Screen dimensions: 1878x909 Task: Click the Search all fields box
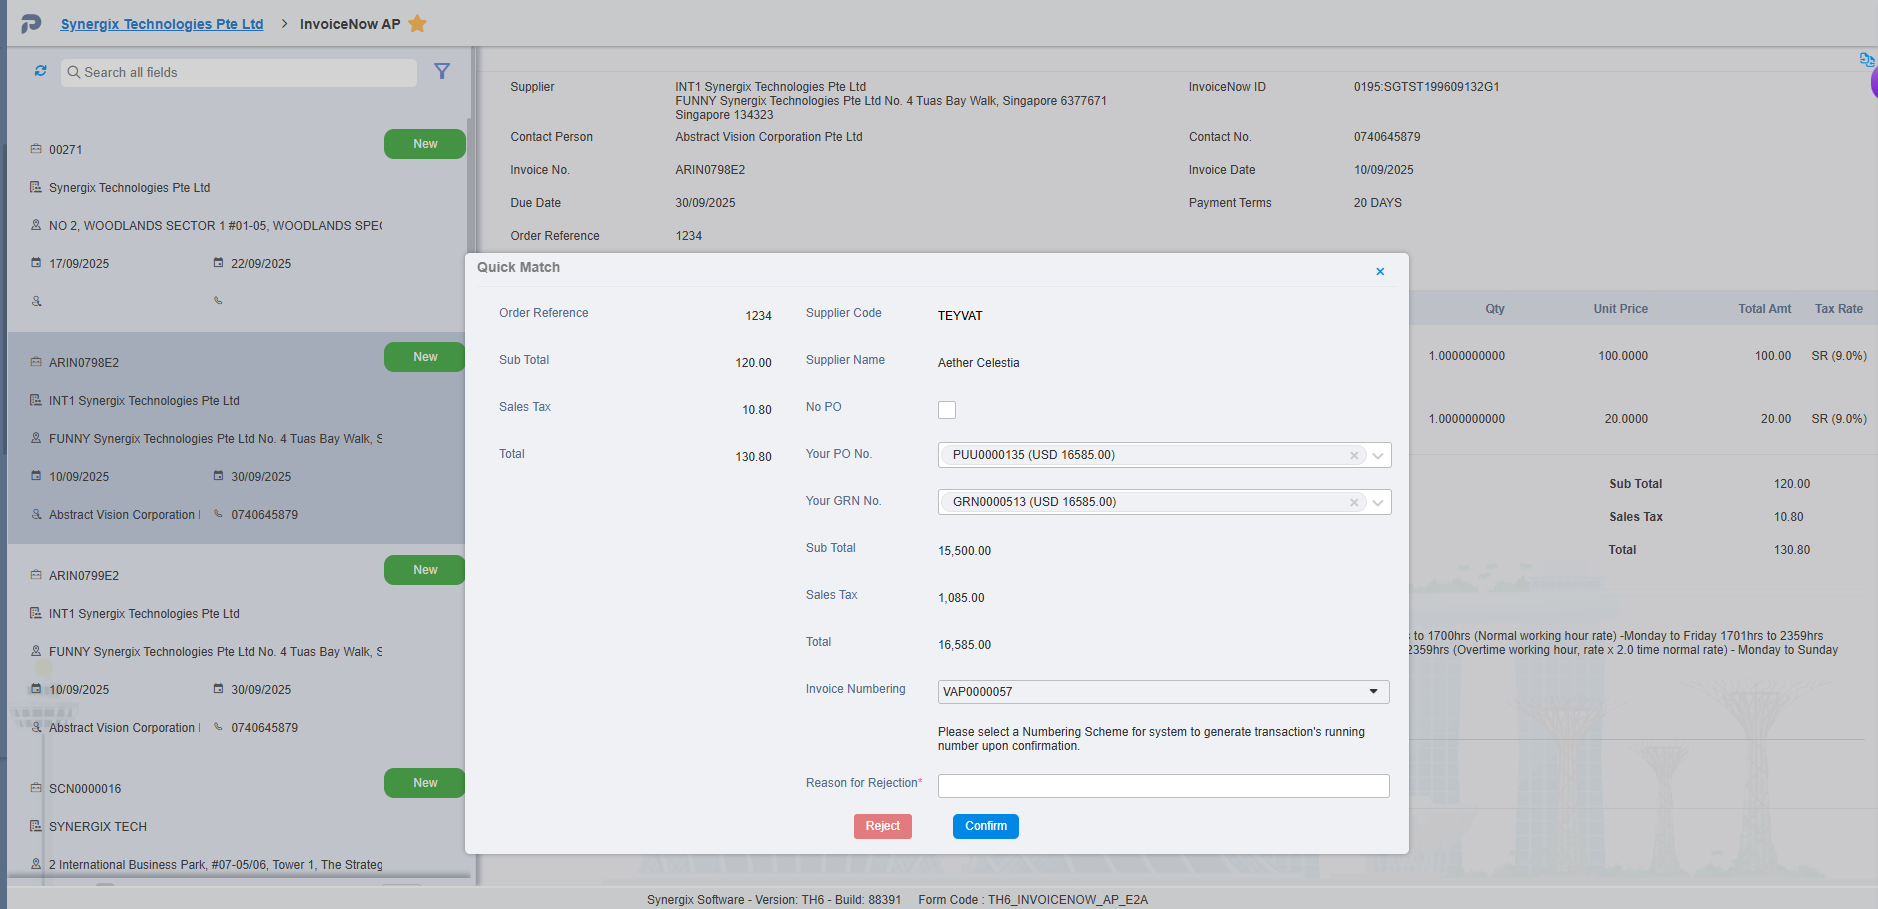[x=240, y=73]
